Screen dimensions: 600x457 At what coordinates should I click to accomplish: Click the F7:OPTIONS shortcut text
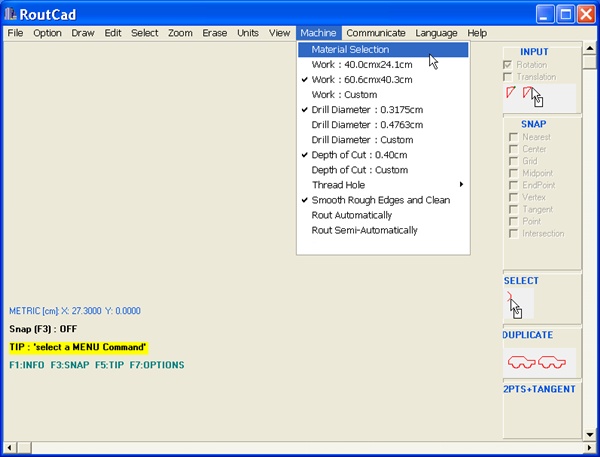(157, 365)
